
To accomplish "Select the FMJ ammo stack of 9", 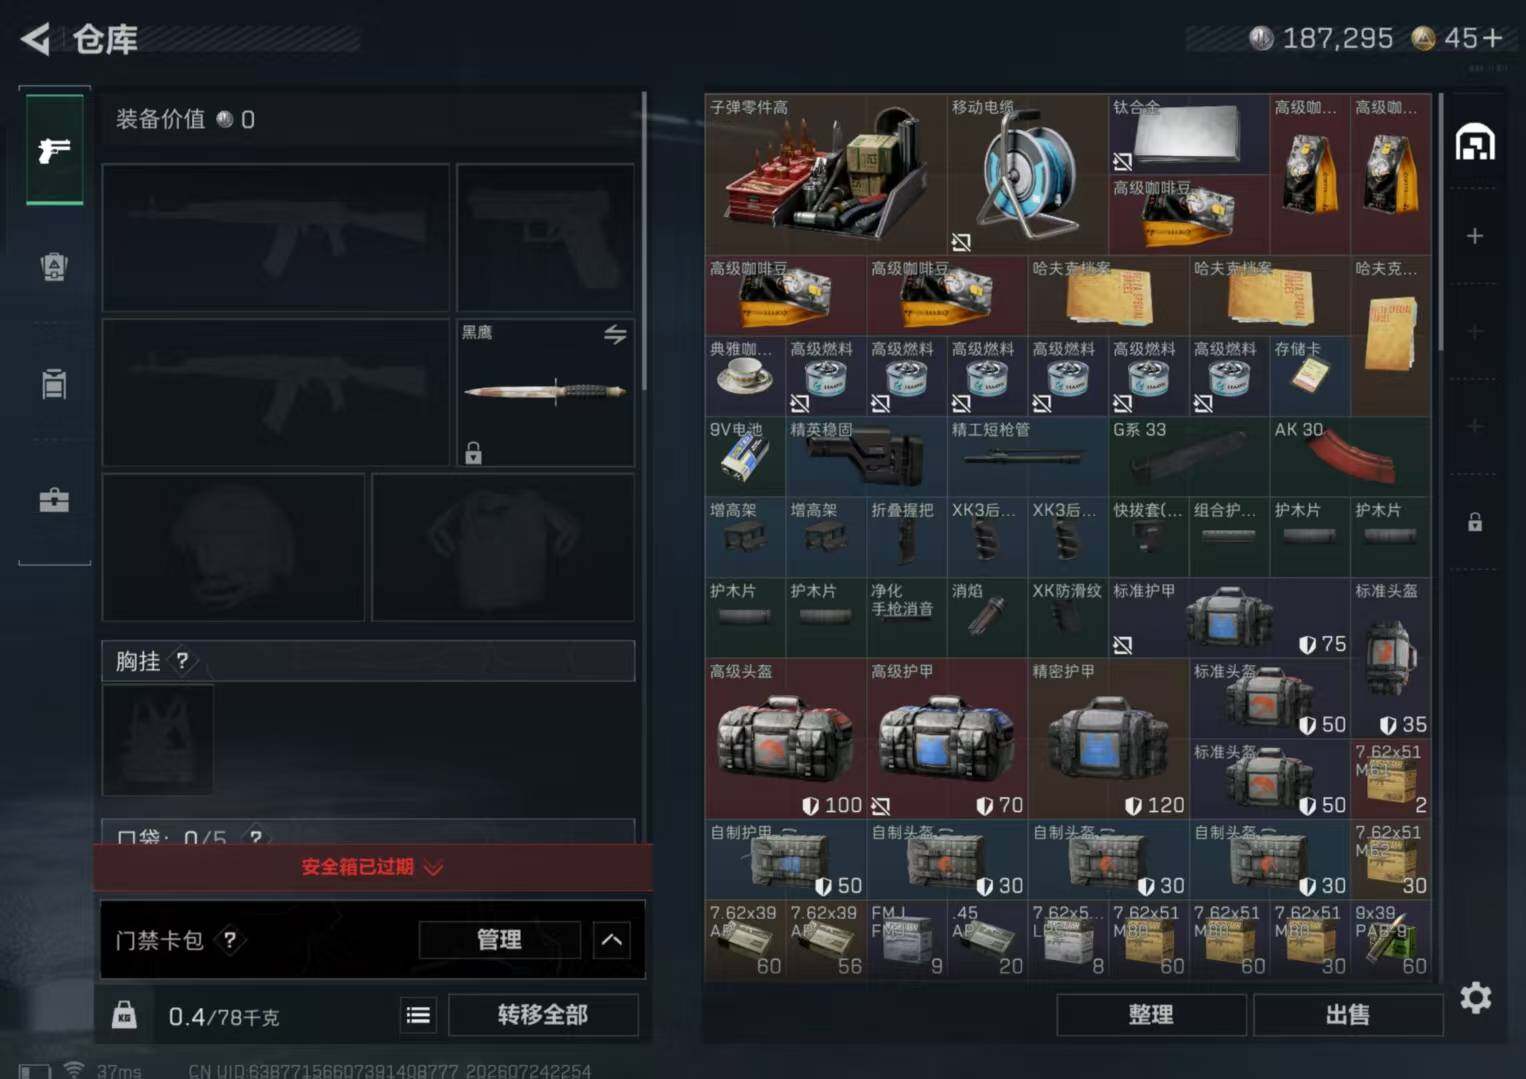I will (x=906, y=940).
